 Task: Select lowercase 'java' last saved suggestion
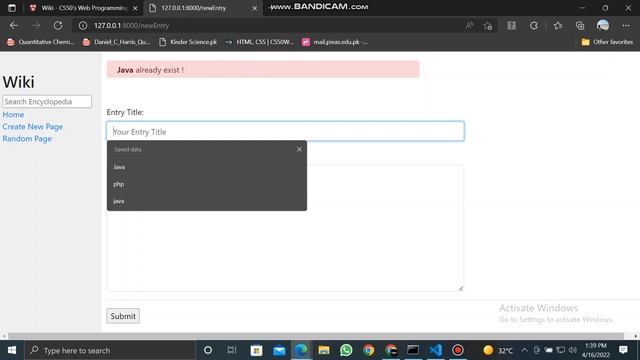[207, 201]
